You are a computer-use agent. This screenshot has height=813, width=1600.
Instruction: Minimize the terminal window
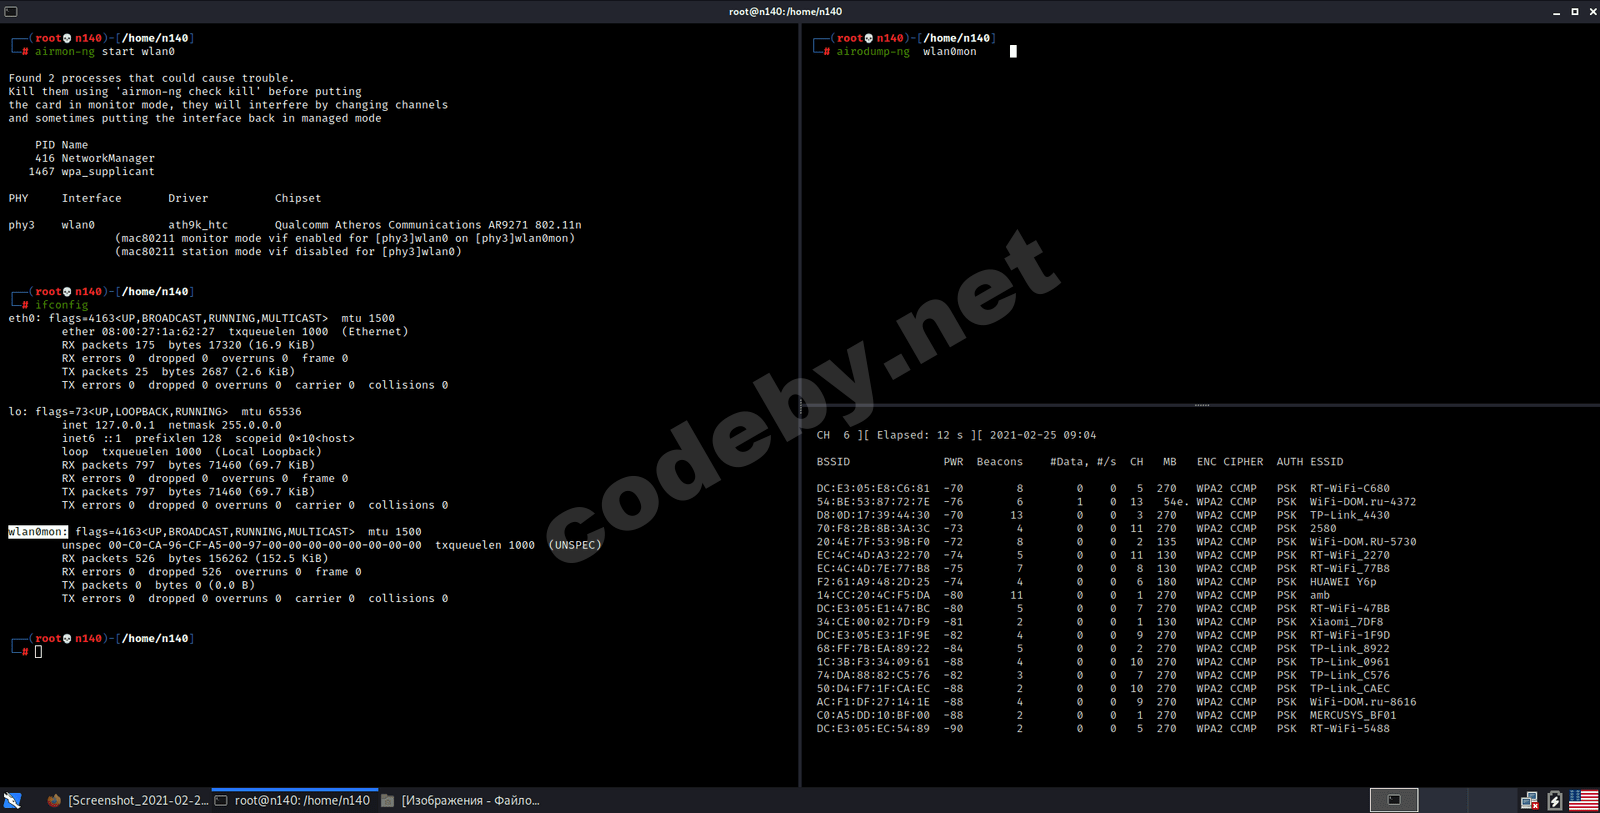click(1556, 12)
